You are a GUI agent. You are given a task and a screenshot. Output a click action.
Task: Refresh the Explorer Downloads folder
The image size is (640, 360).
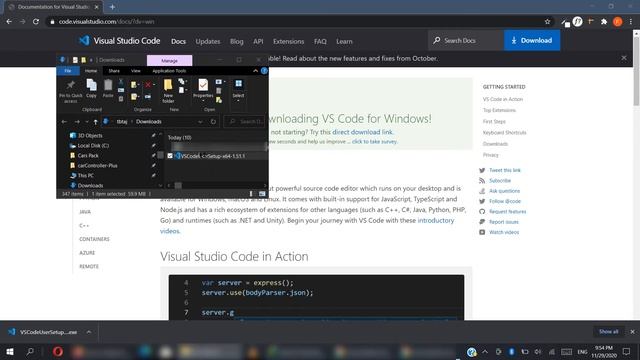[x=213, y=122]
